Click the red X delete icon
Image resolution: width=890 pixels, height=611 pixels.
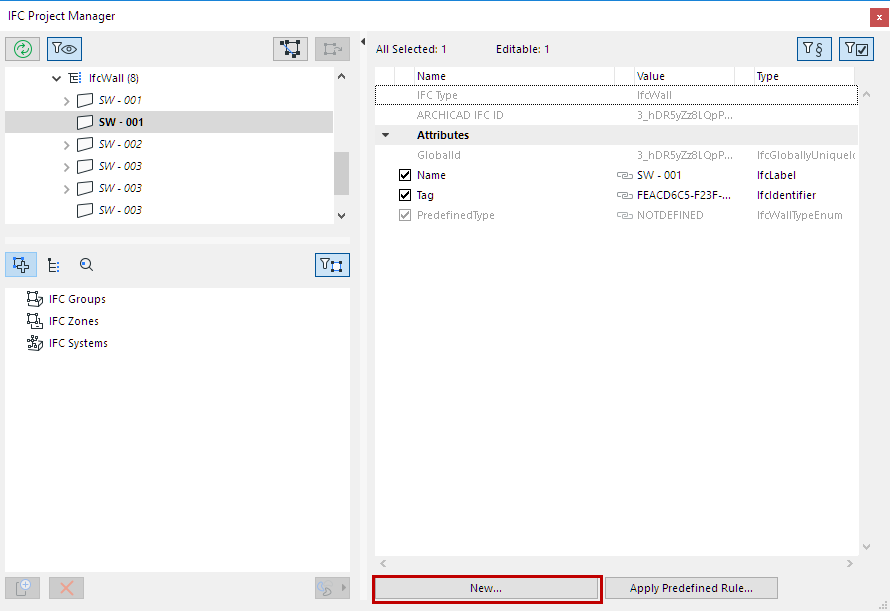[66, 588]
